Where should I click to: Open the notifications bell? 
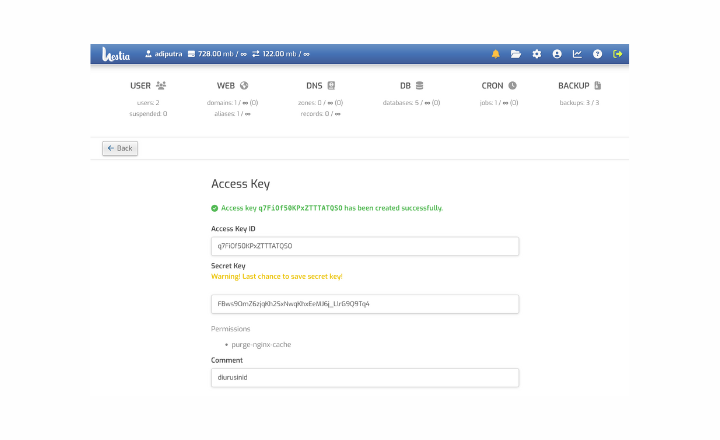click(x=495, y=54)
